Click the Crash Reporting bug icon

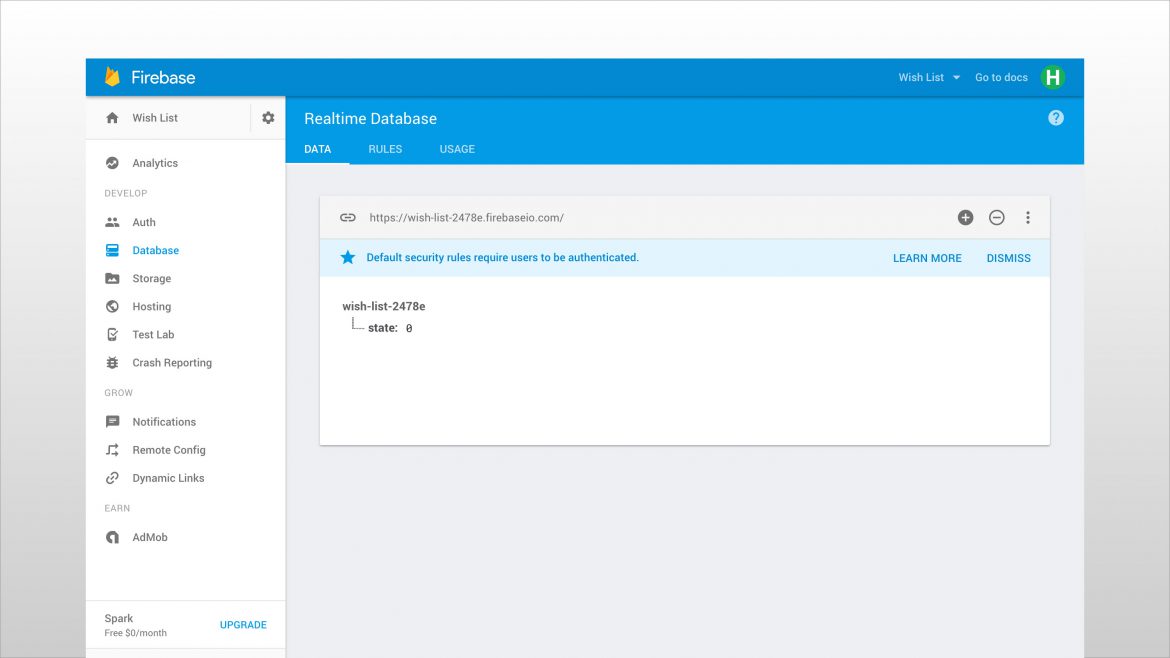click(x=112, y=363)
